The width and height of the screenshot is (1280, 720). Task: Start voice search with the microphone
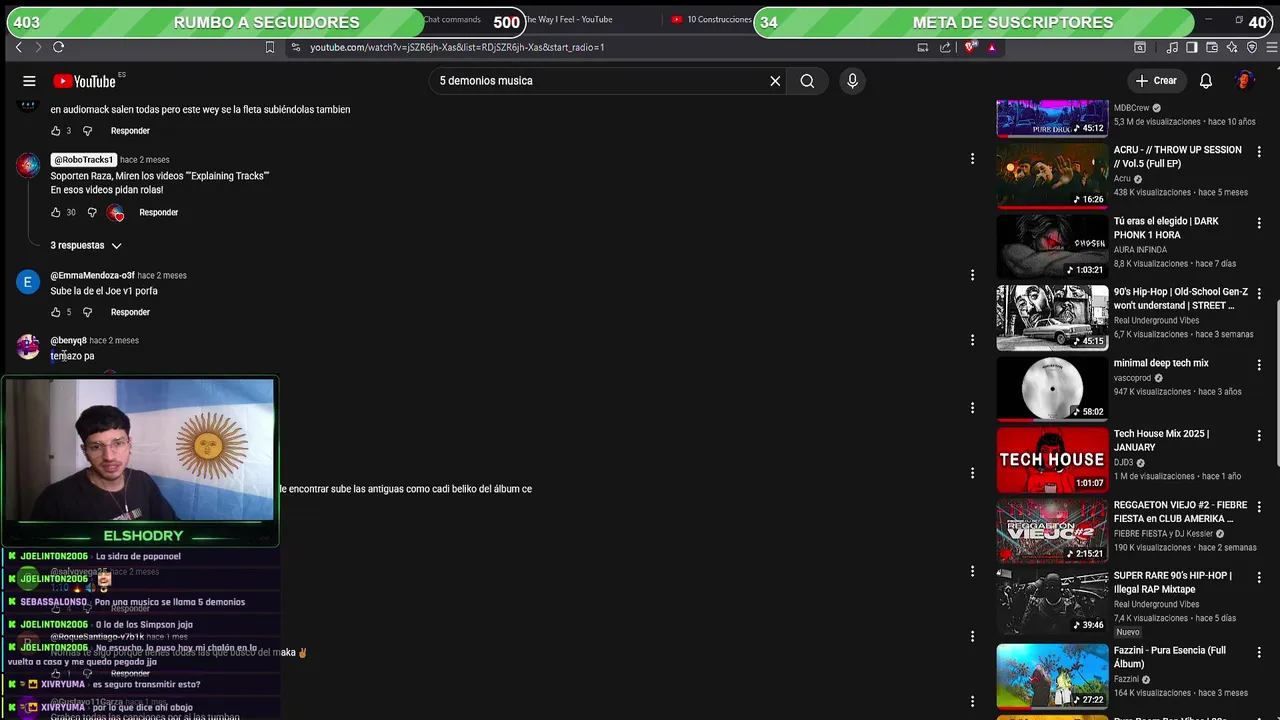[x=852, y=81]
